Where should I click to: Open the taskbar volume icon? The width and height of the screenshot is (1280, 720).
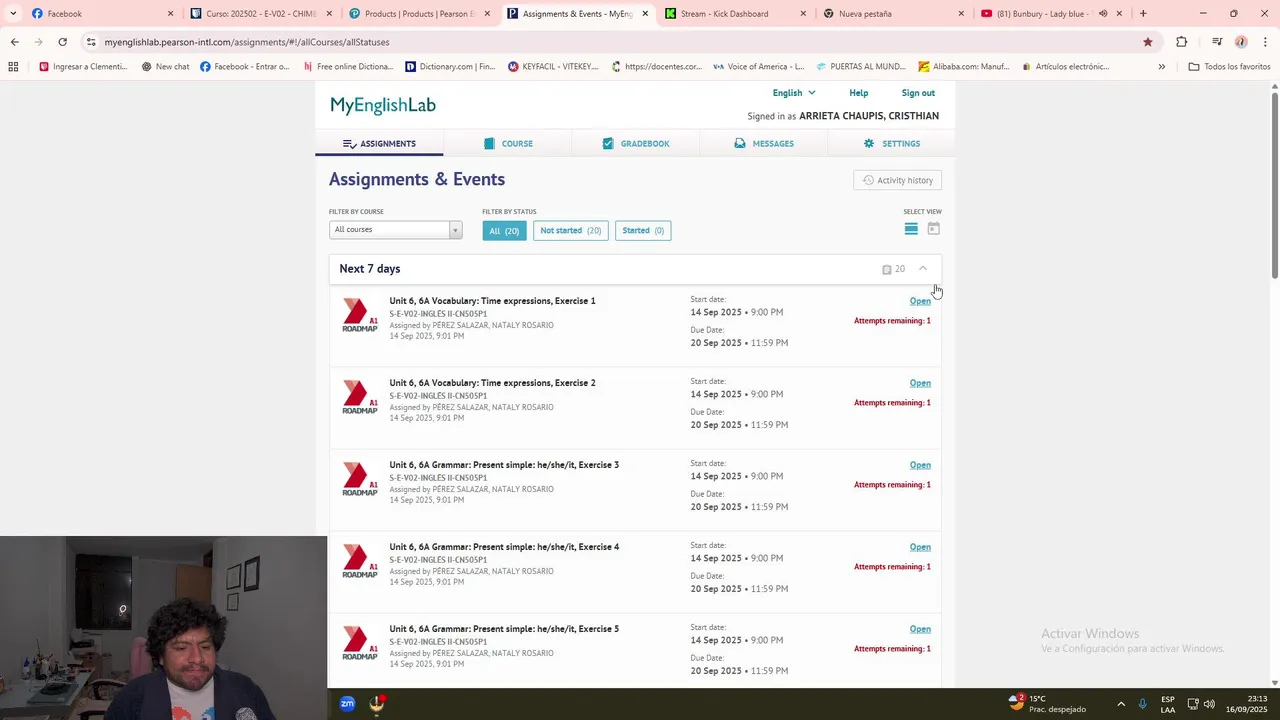pyautogui.click(x=1209, y=704)
